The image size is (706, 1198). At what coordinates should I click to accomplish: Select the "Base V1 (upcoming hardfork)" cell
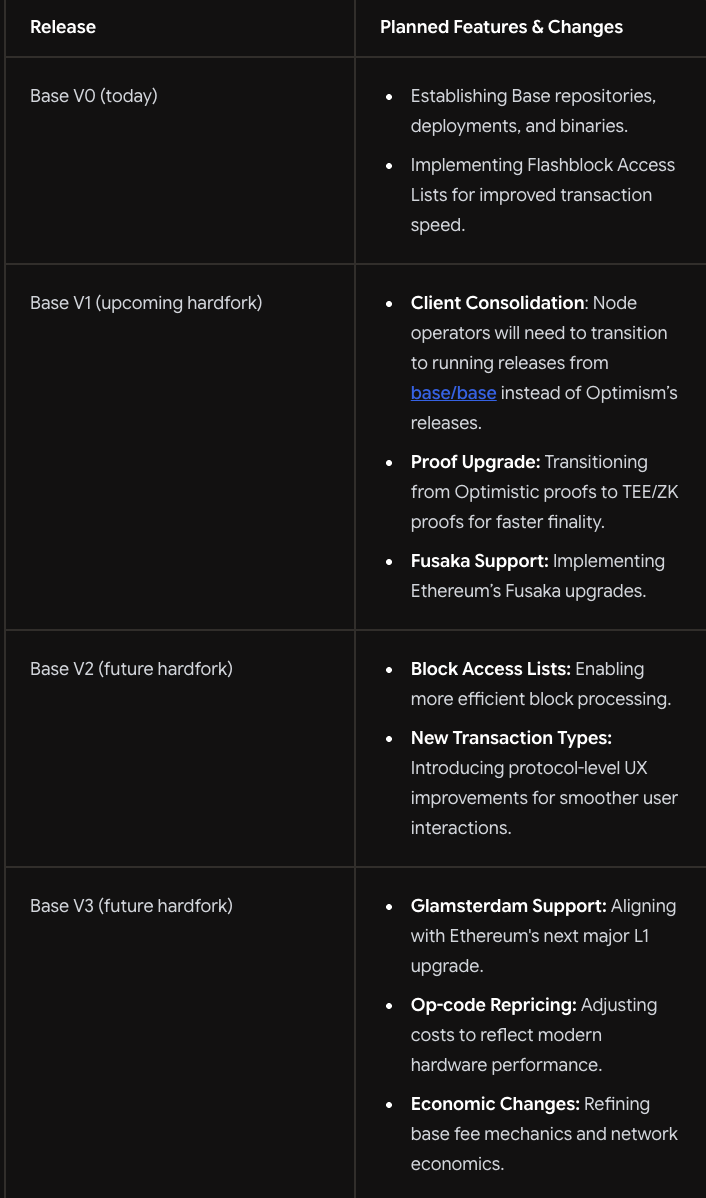point(146,302)
